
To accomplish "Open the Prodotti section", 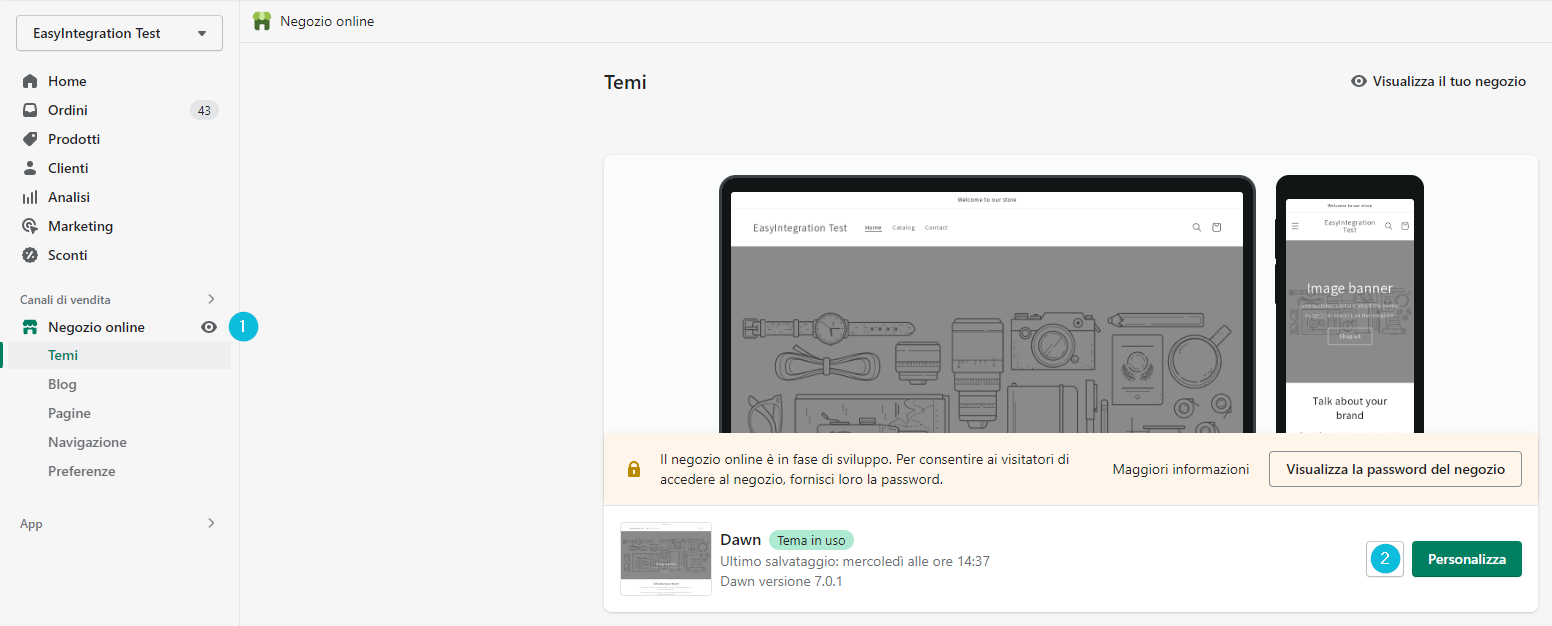I will pos(74,139).
